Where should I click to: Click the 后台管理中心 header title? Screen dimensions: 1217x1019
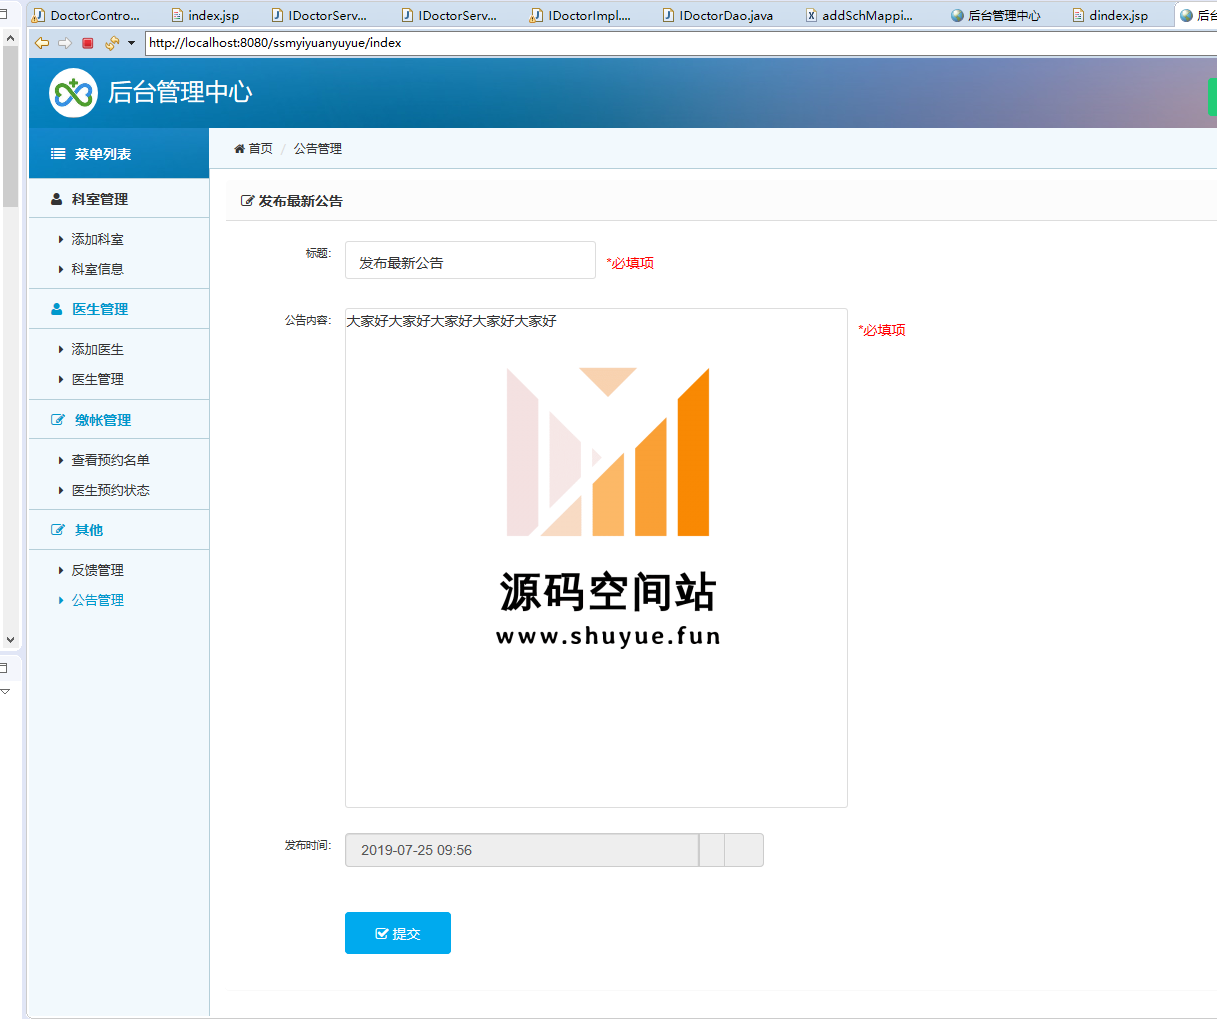point(180,92)
